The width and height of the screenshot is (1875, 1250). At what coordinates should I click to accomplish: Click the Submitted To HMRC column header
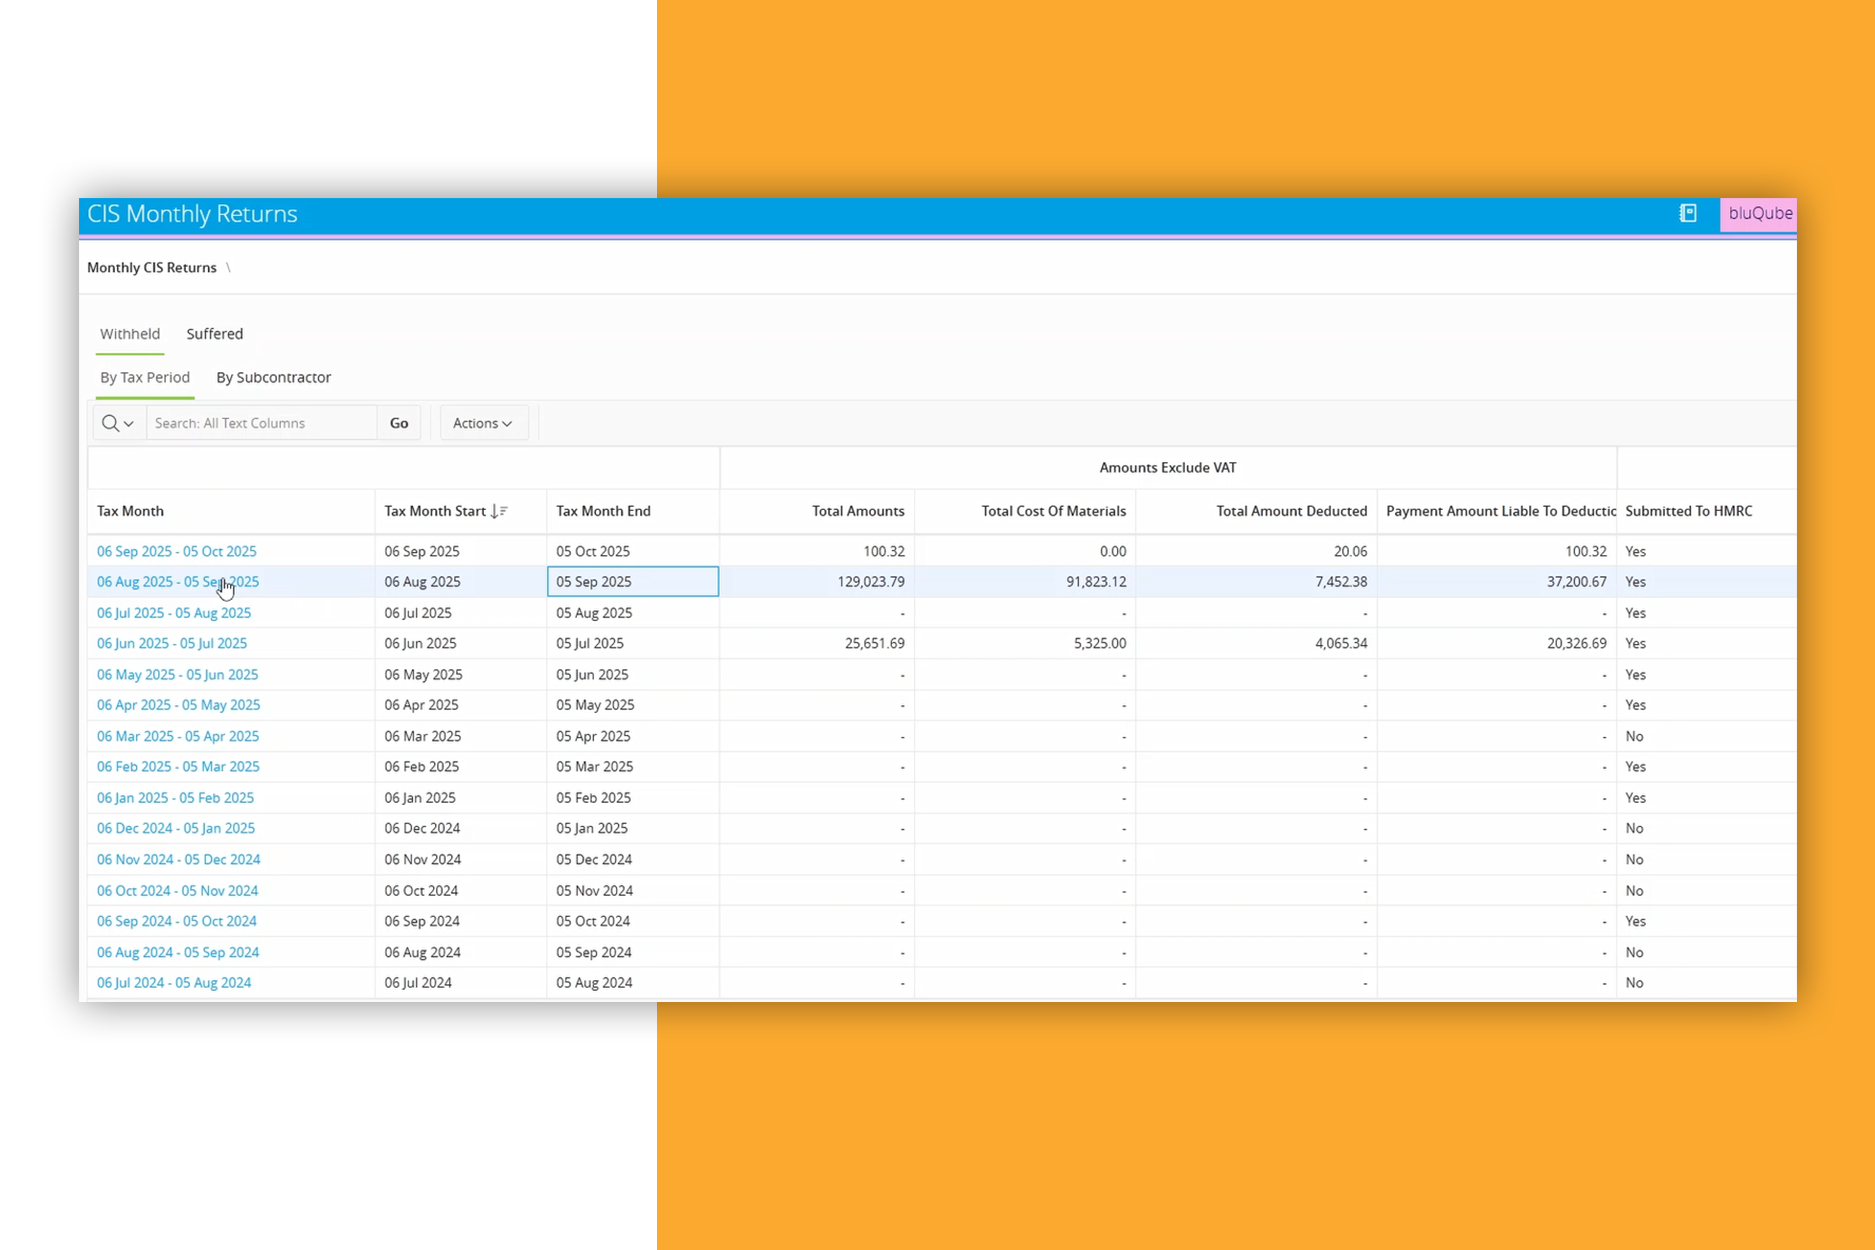click(1688, 511)
